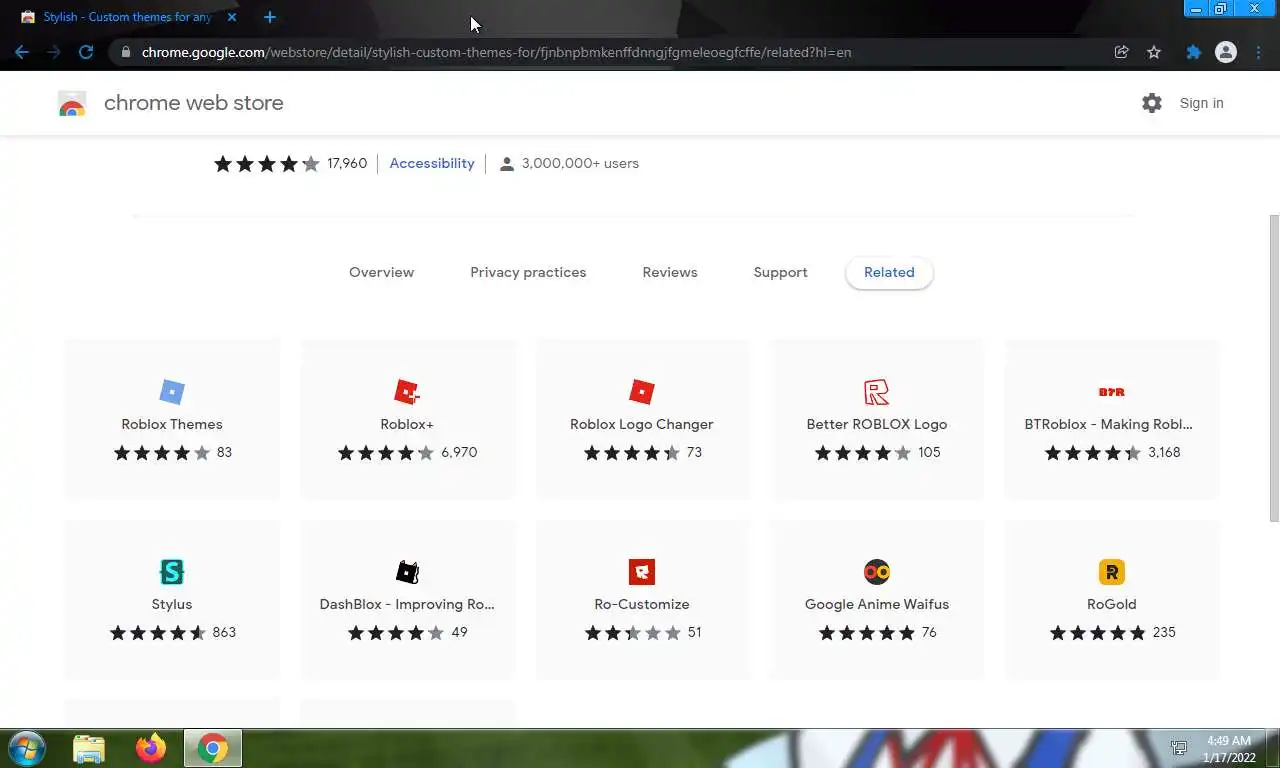Open the RoGold extension icon
Screen dimensions: 1280x768
click(x=1111, y=572)
